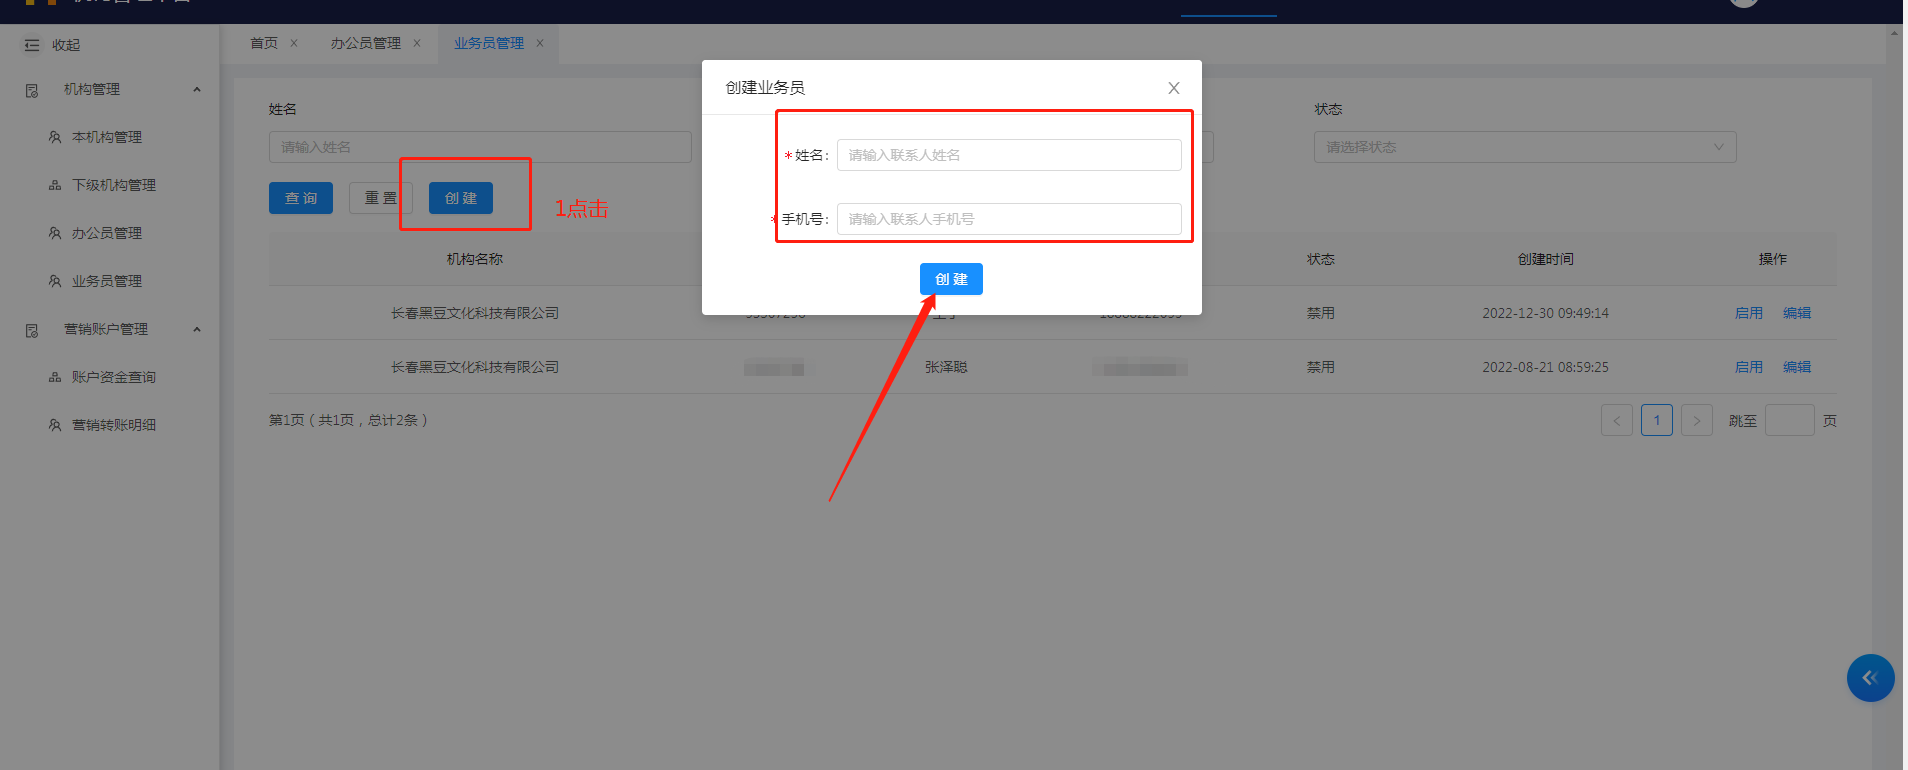This screenshot has height=770, width=1908.
Task: Click the 状态 column header in the table
Action: [1321, 259]
